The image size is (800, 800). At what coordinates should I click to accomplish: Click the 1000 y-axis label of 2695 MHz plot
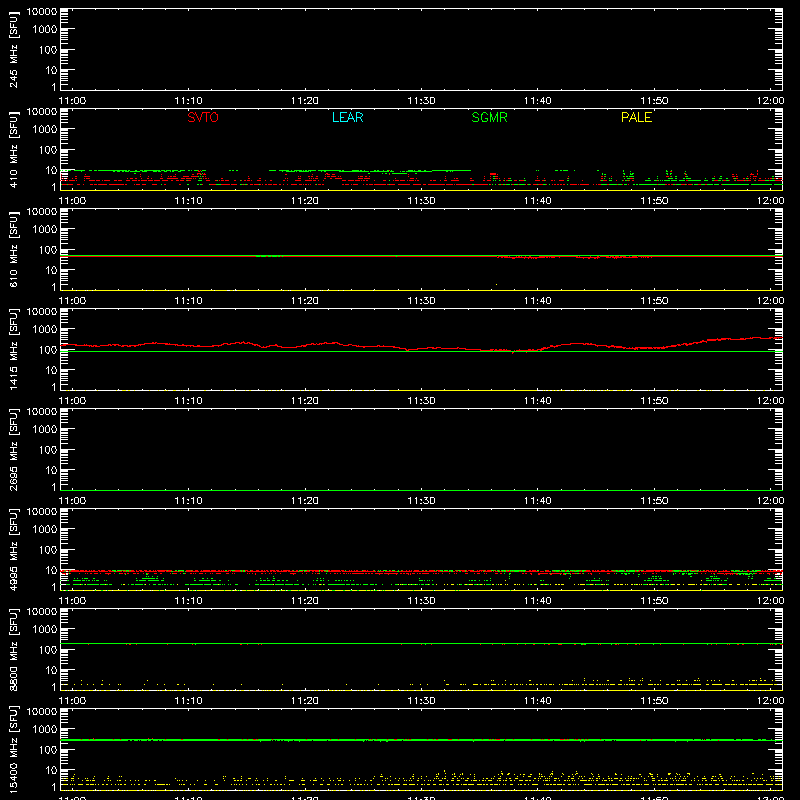pyautogui.click(x=45, y=429)
